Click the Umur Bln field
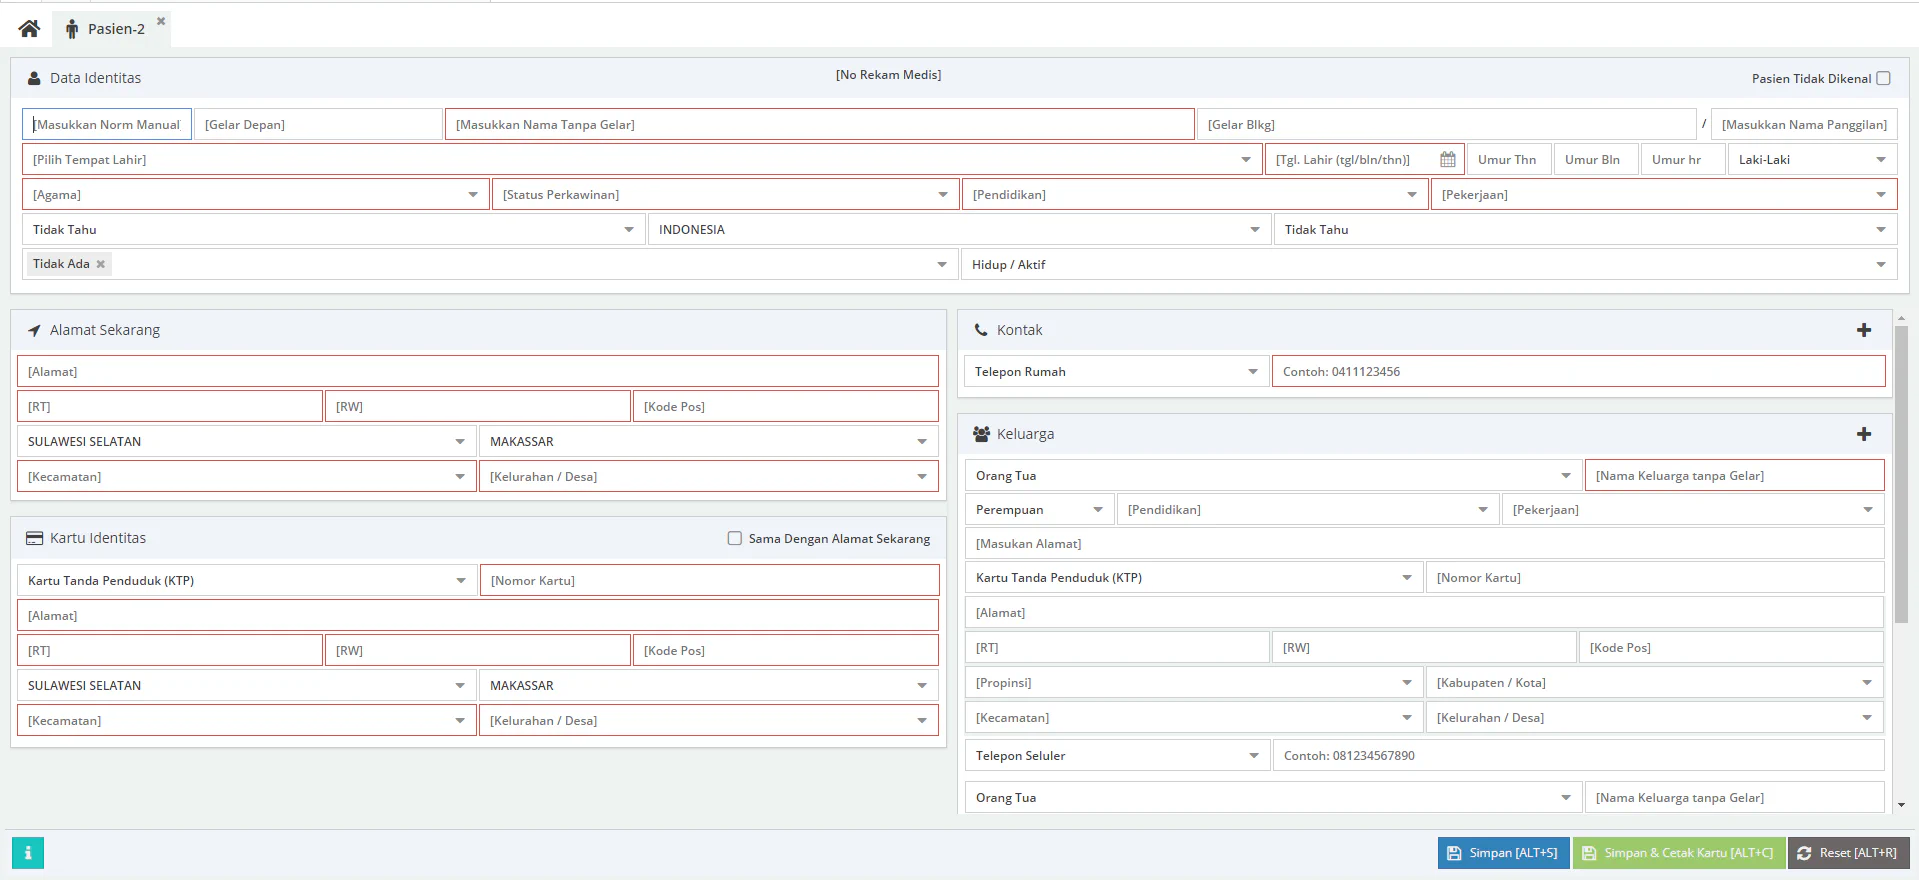Image resolution: width=1919 pixels, height=880 pixels. click(1596, 160)
